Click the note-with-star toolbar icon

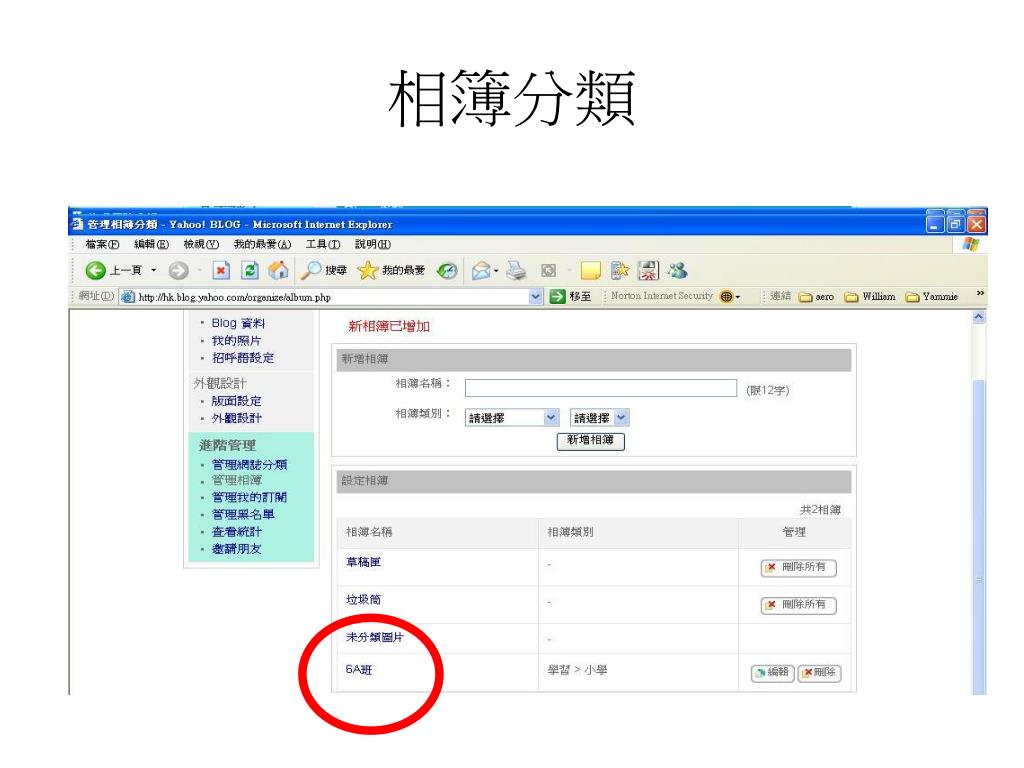[619, 270]
